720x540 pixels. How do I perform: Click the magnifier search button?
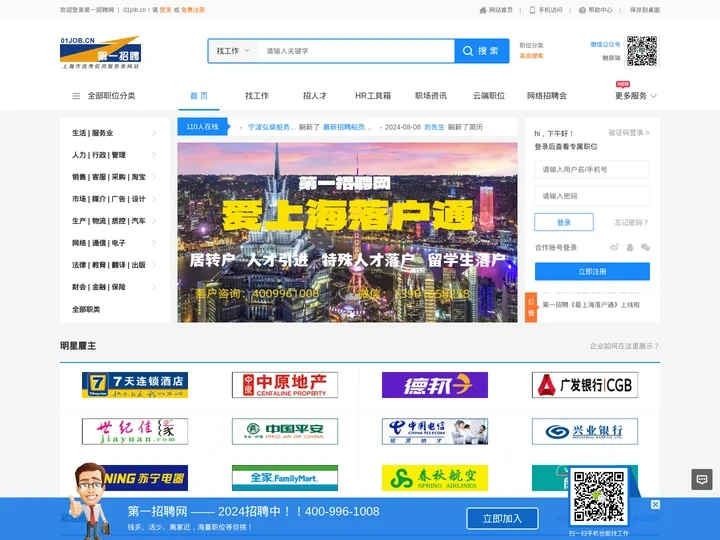[x=482, y=51]
